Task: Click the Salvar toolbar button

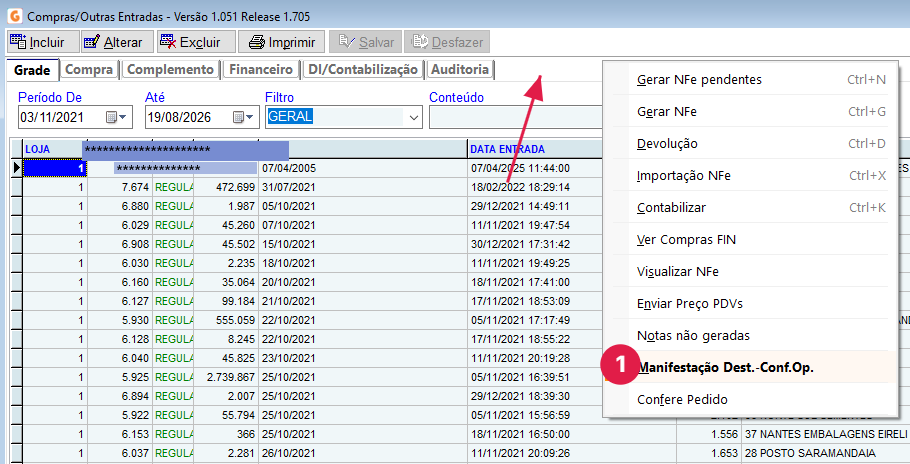Action: [365, 42]
